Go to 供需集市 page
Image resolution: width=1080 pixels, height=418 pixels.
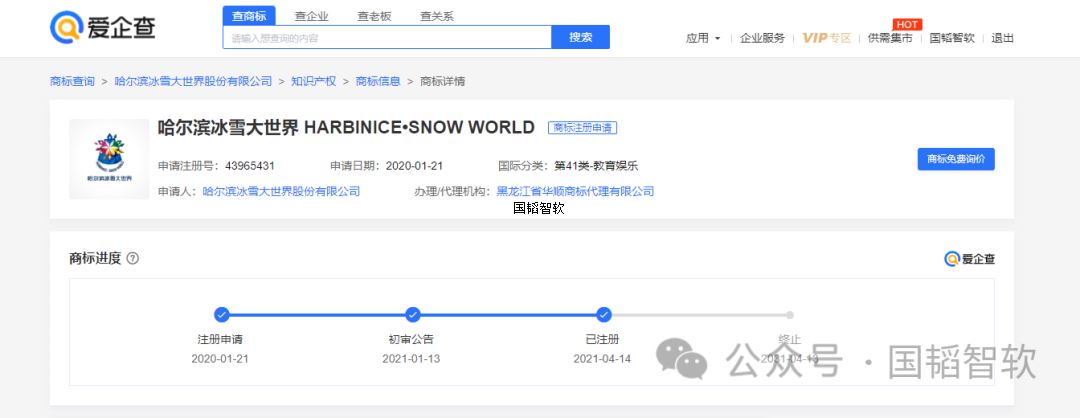click(890, 38)
